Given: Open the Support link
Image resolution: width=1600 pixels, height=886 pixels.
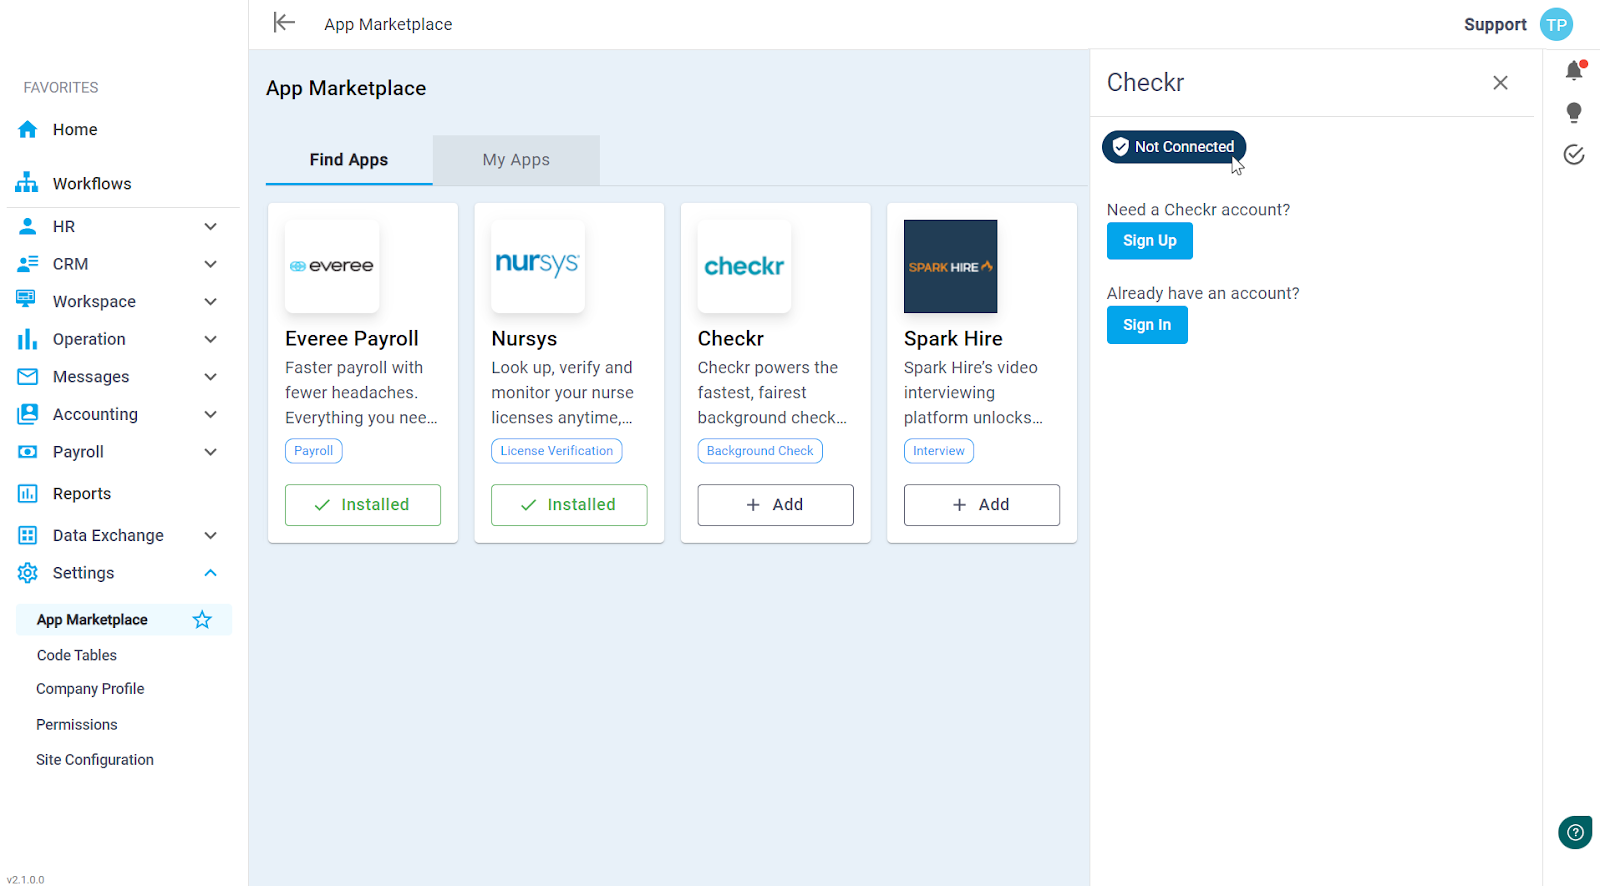Looking at the screenshot, I should point(1495,24).
